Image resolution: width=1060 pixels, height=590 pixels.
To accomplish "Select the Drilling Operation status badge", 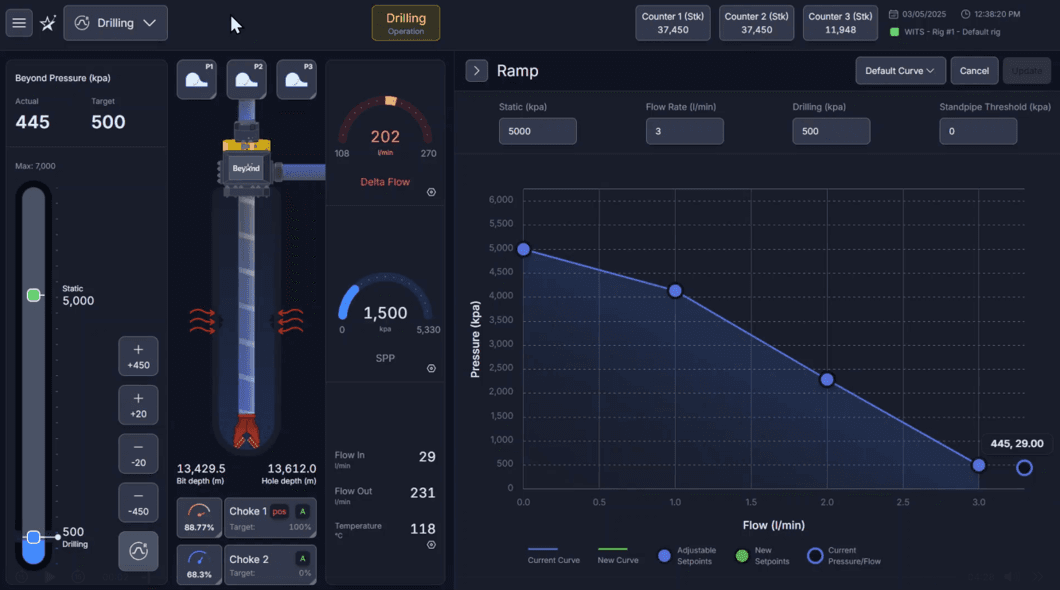I will [405, 22].
